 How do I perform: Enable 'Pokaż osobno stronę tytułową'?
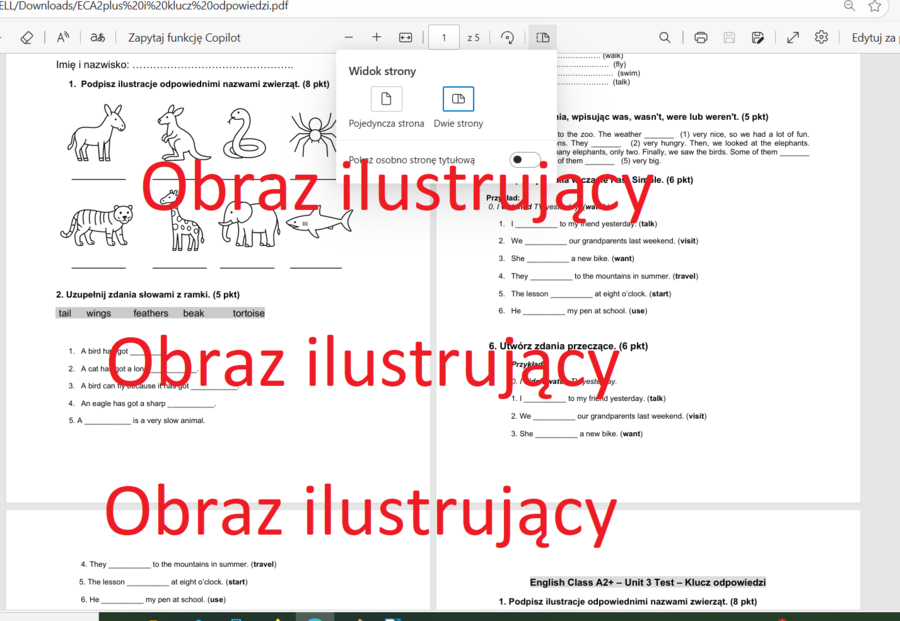point(524,158)
